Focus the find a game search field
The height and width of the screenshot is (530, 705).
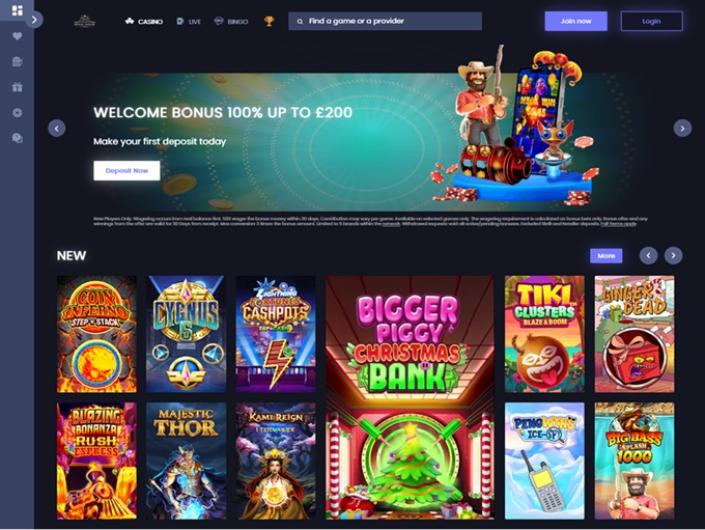click(385, 21)
